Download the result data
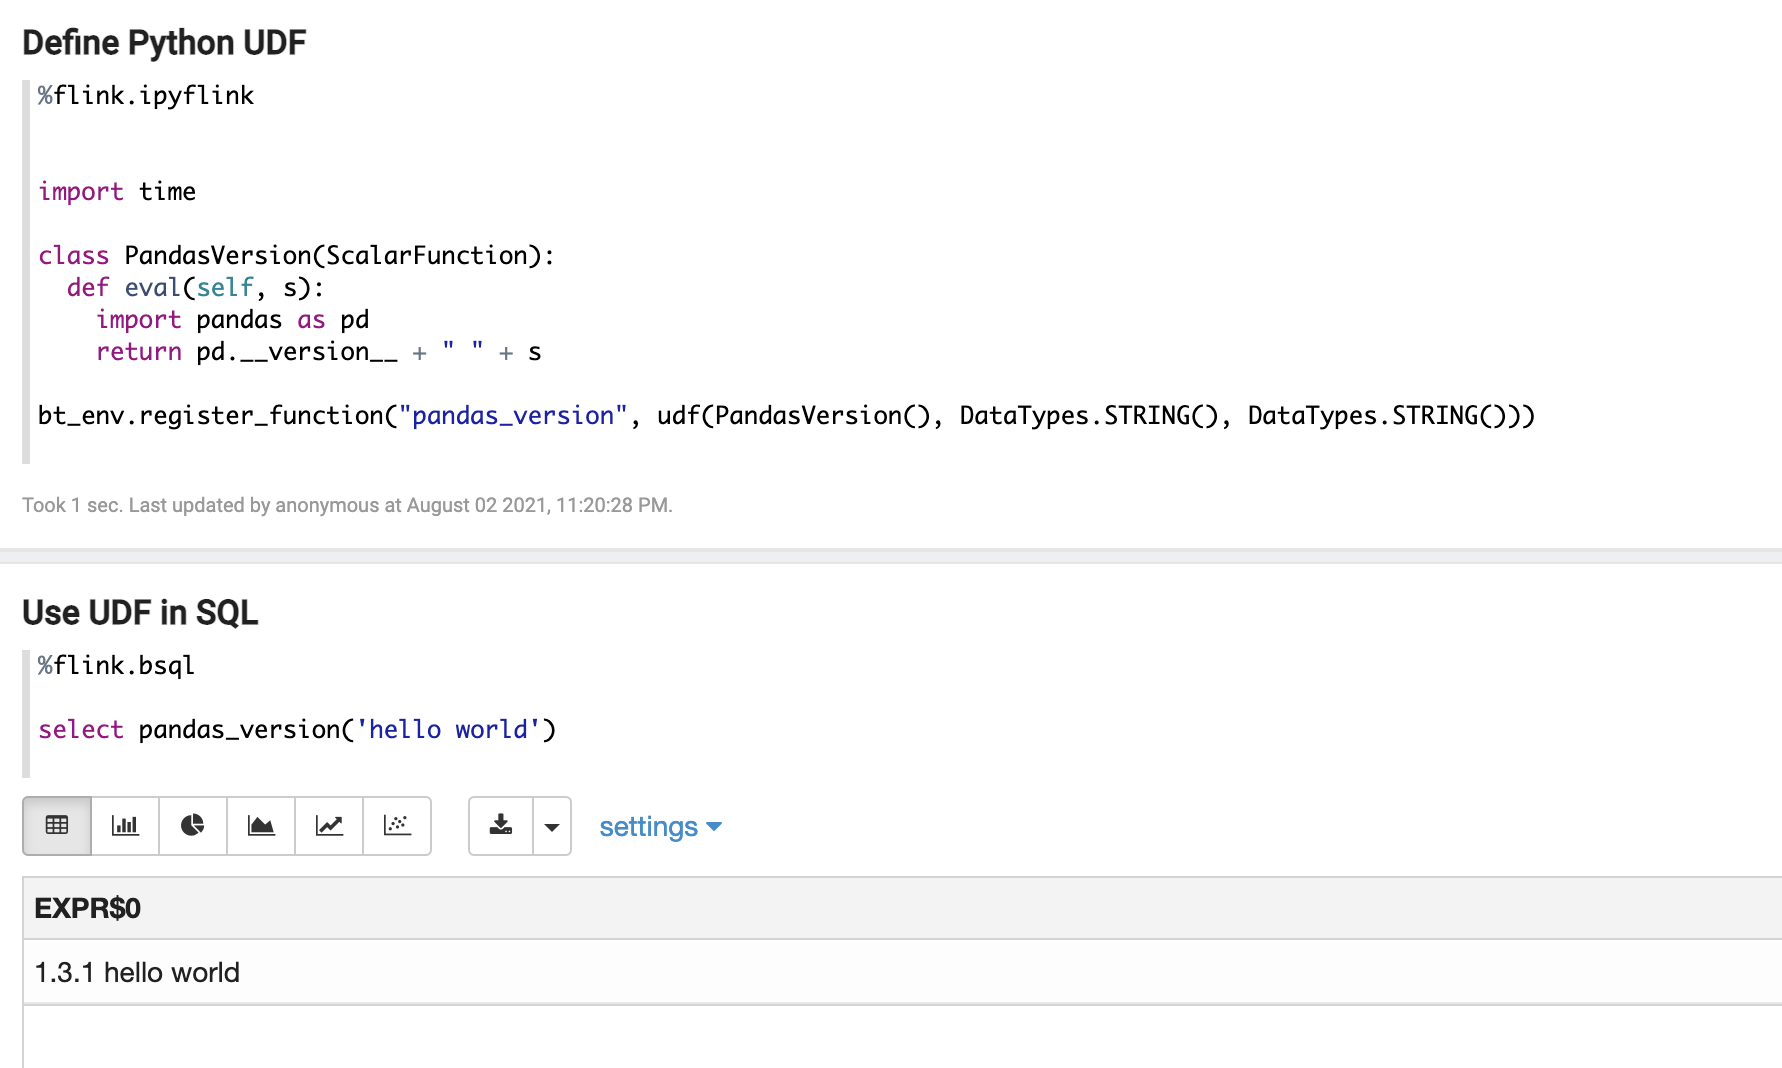The height and width of the screenshot is (1068, 1782). click(501, 826)
